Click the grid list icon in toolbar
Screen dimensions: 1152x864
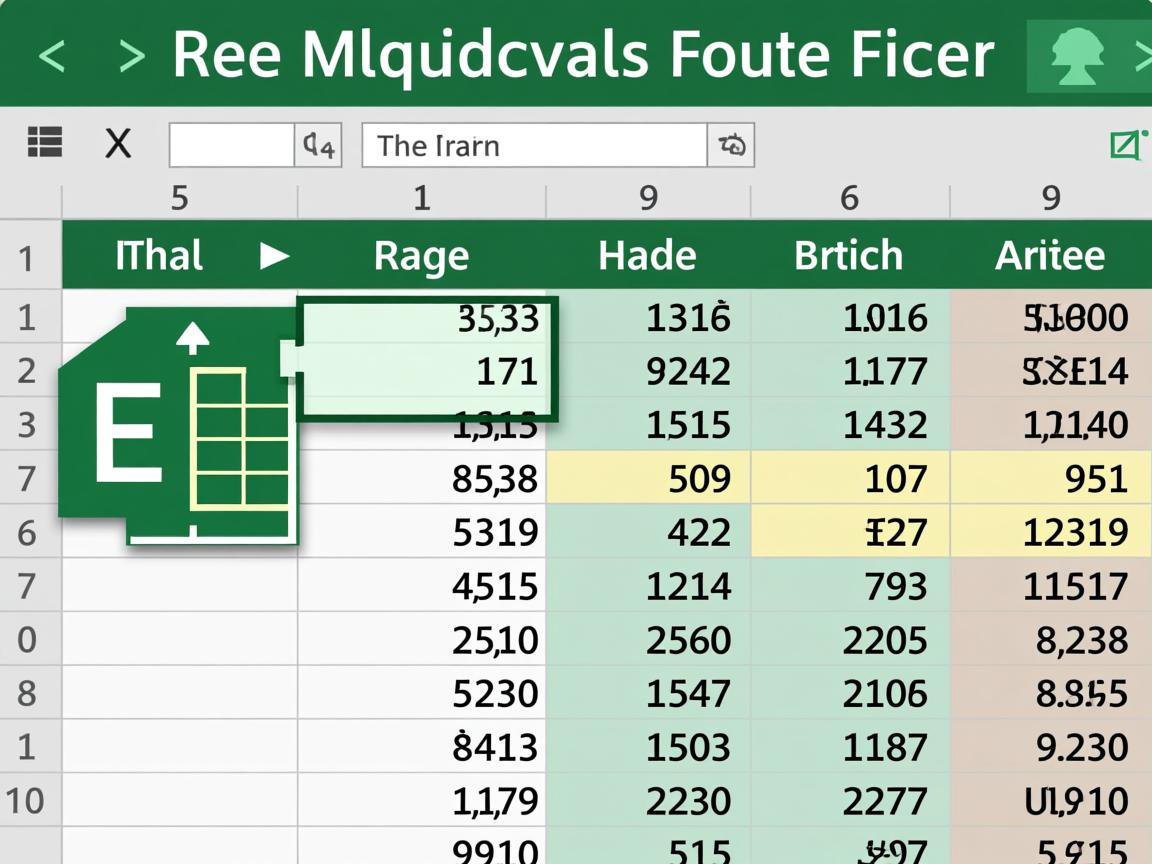tap(45, 143)
